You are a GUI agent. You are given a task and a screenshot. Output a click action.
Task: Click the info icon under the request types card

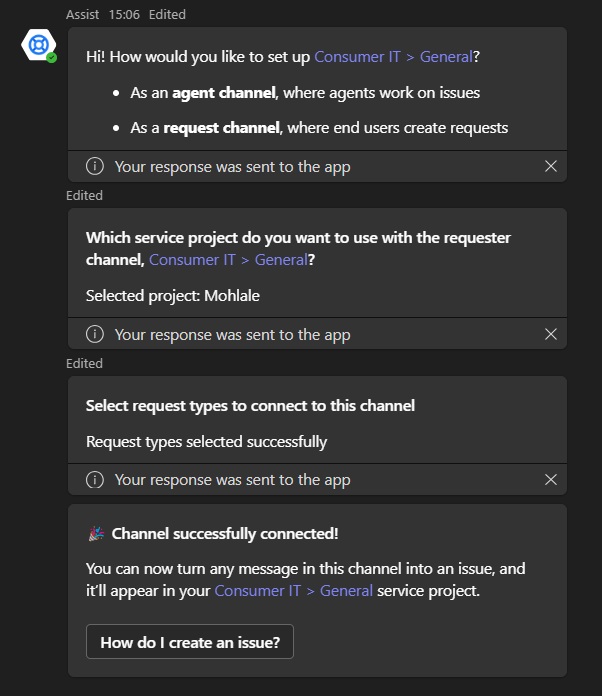point(95,480)
